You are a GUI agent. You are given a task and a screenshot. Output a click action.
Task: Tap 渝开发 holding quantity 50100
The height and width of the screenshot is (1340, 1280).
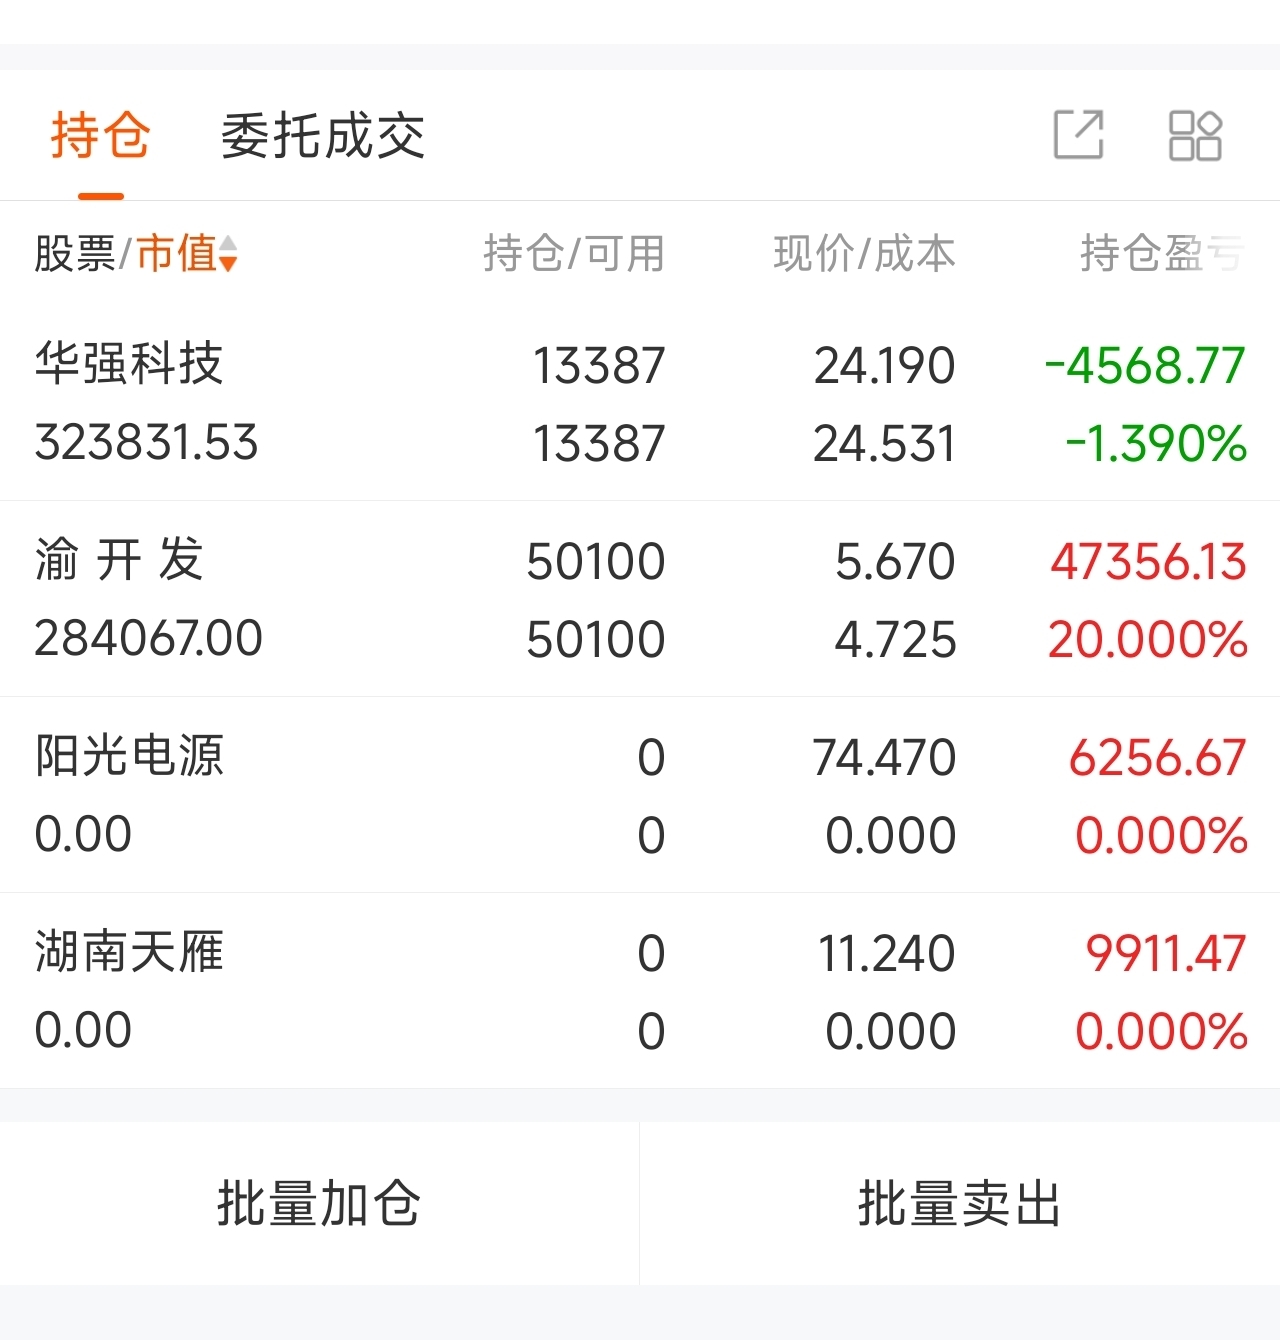click(x=596, y=561)
